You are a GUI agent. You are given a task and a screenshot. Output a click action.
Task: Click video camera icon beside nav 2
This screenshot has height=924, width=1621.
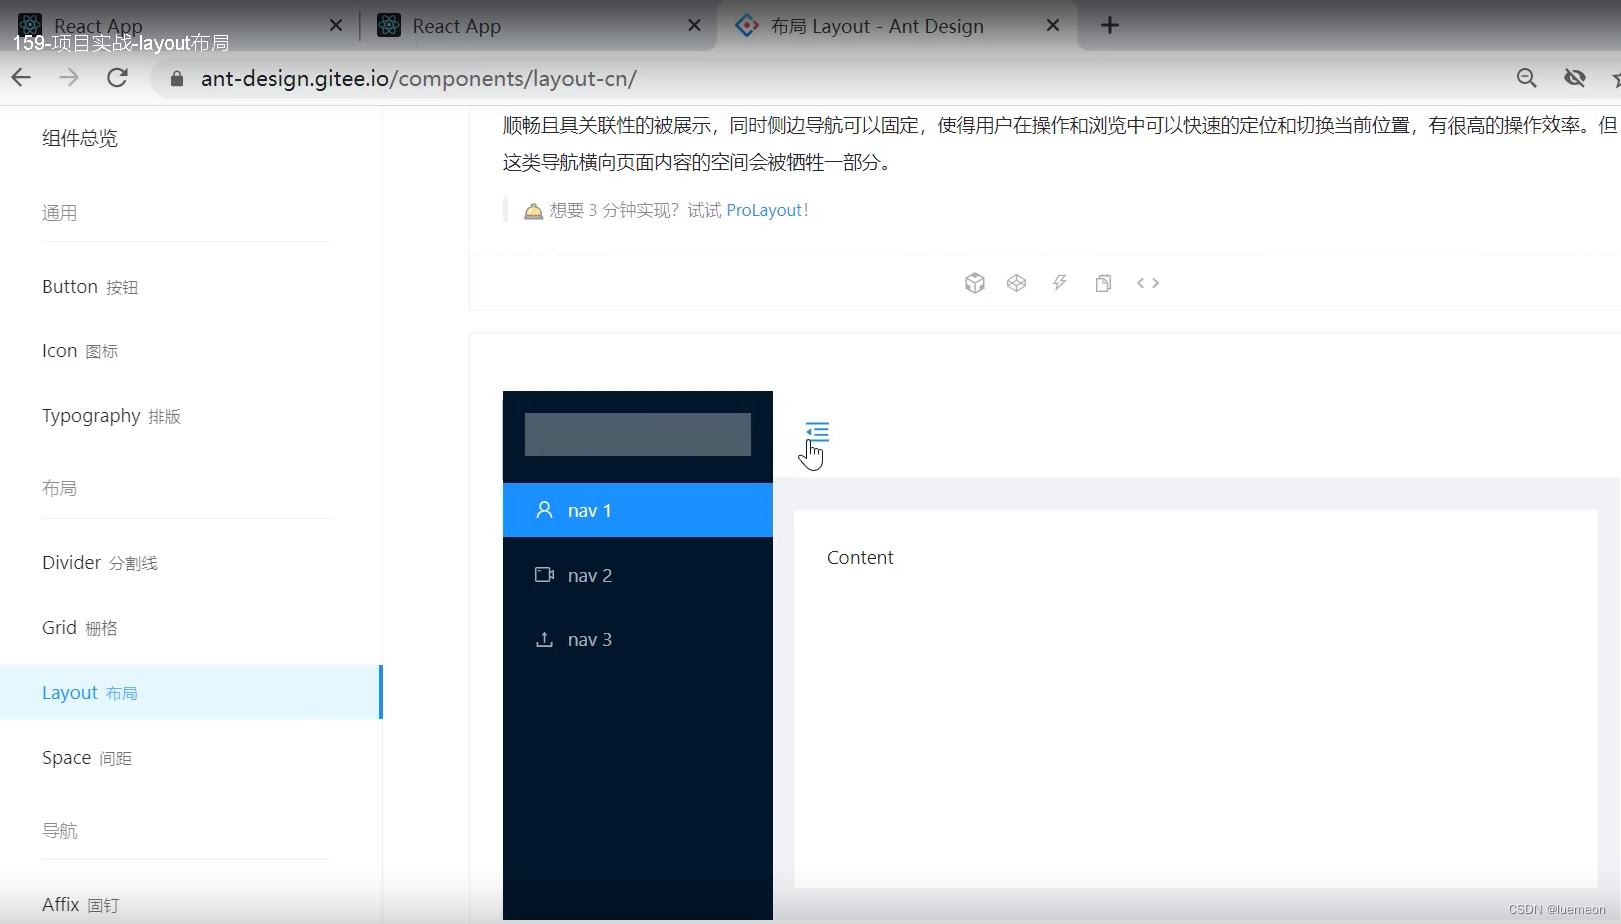(x=544, y=575)
